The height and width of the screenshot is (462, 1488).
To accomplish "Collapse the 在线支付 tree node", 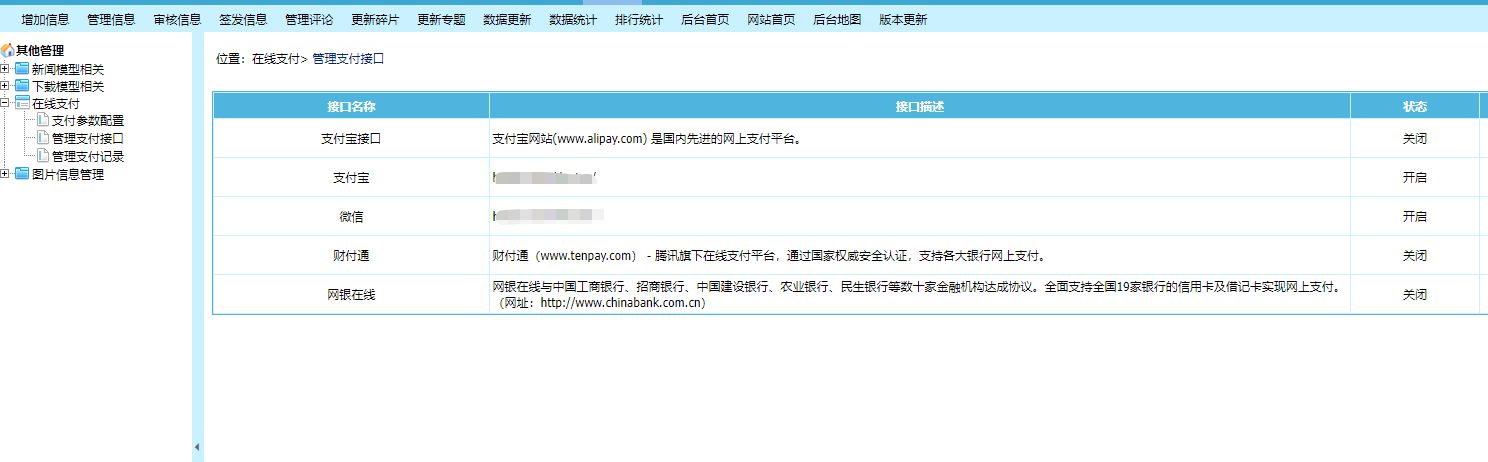I will click(5, 103).
